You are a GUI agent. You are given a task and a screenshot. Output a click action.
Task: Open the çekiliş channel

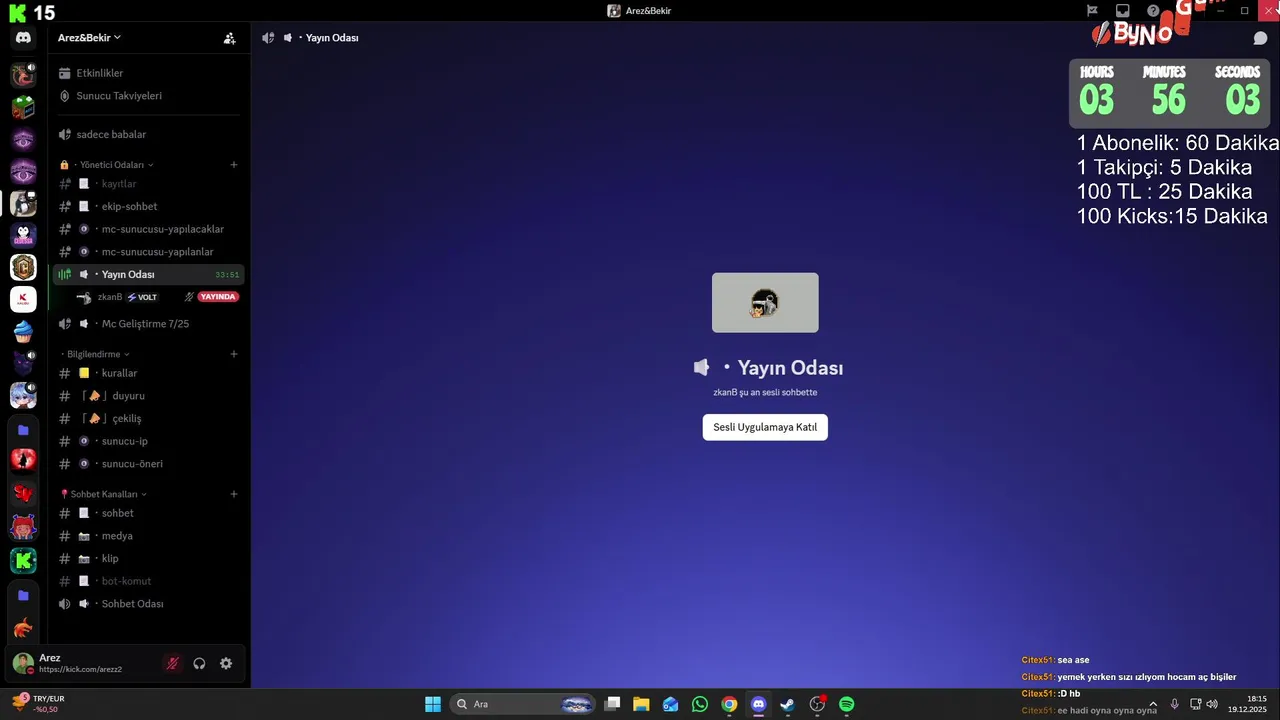pos(148,419)
